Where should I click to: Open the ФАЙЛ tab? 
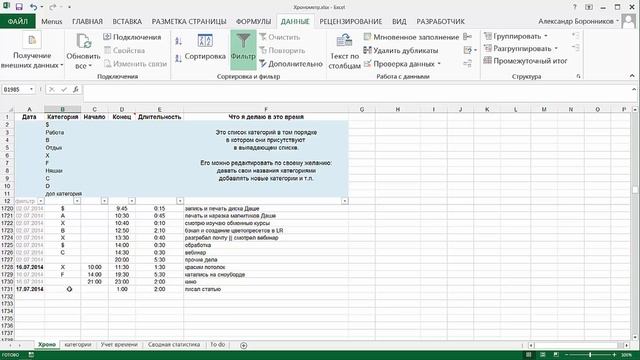(18, 21)
